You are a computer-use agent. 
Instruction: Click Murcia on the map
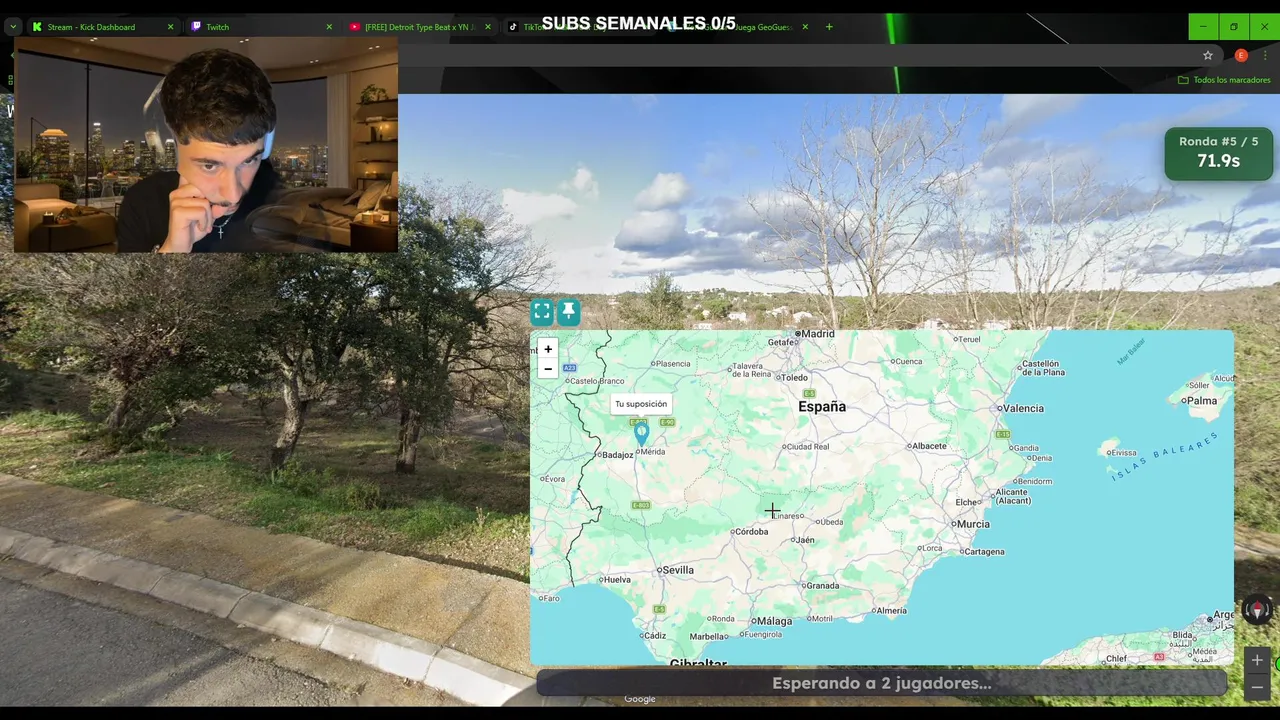click(972, 524)
